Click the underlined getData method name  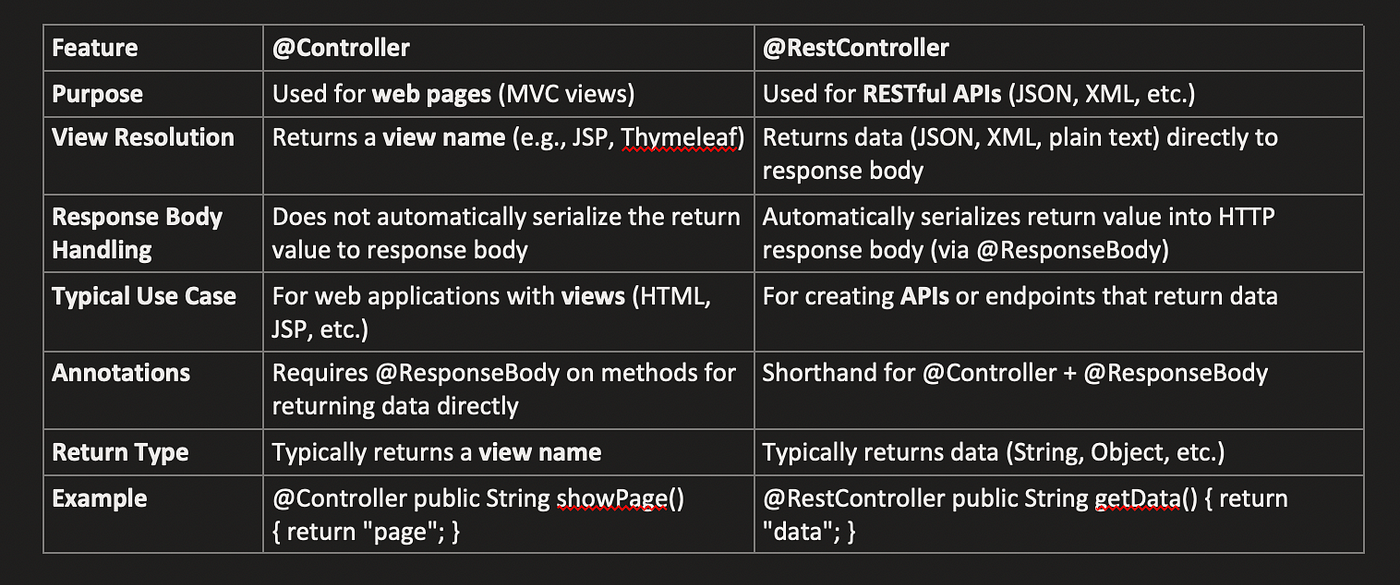point(1137,498)
